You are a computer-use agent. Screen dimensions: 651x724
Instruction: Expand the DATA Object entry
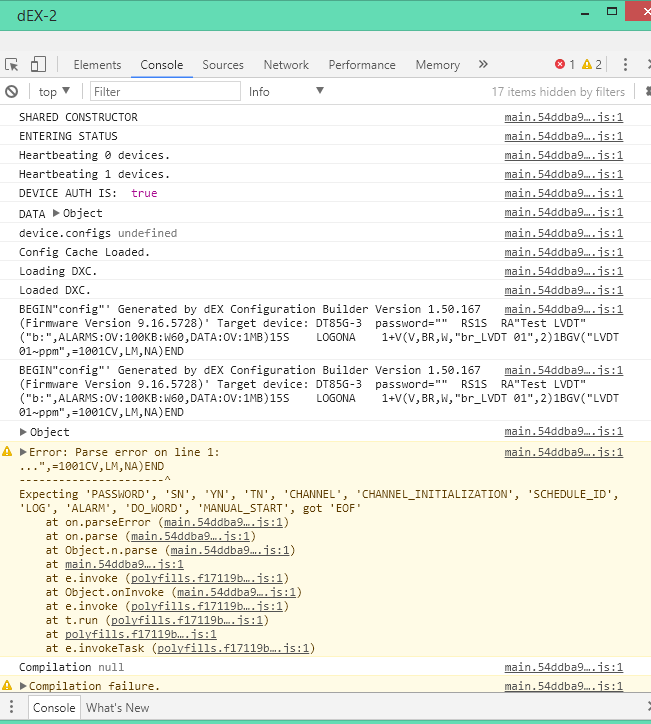(x=57, y=214)
